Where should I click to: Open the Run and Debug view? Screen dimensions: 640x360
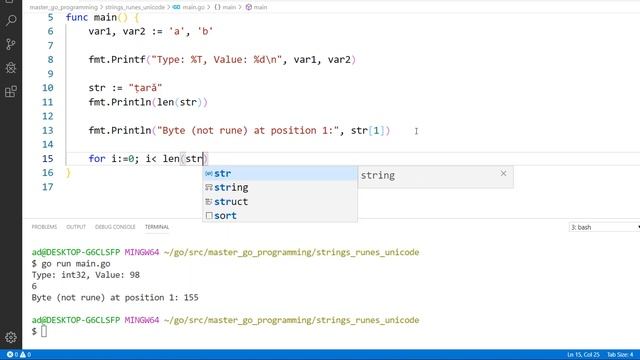coord(11,68)
